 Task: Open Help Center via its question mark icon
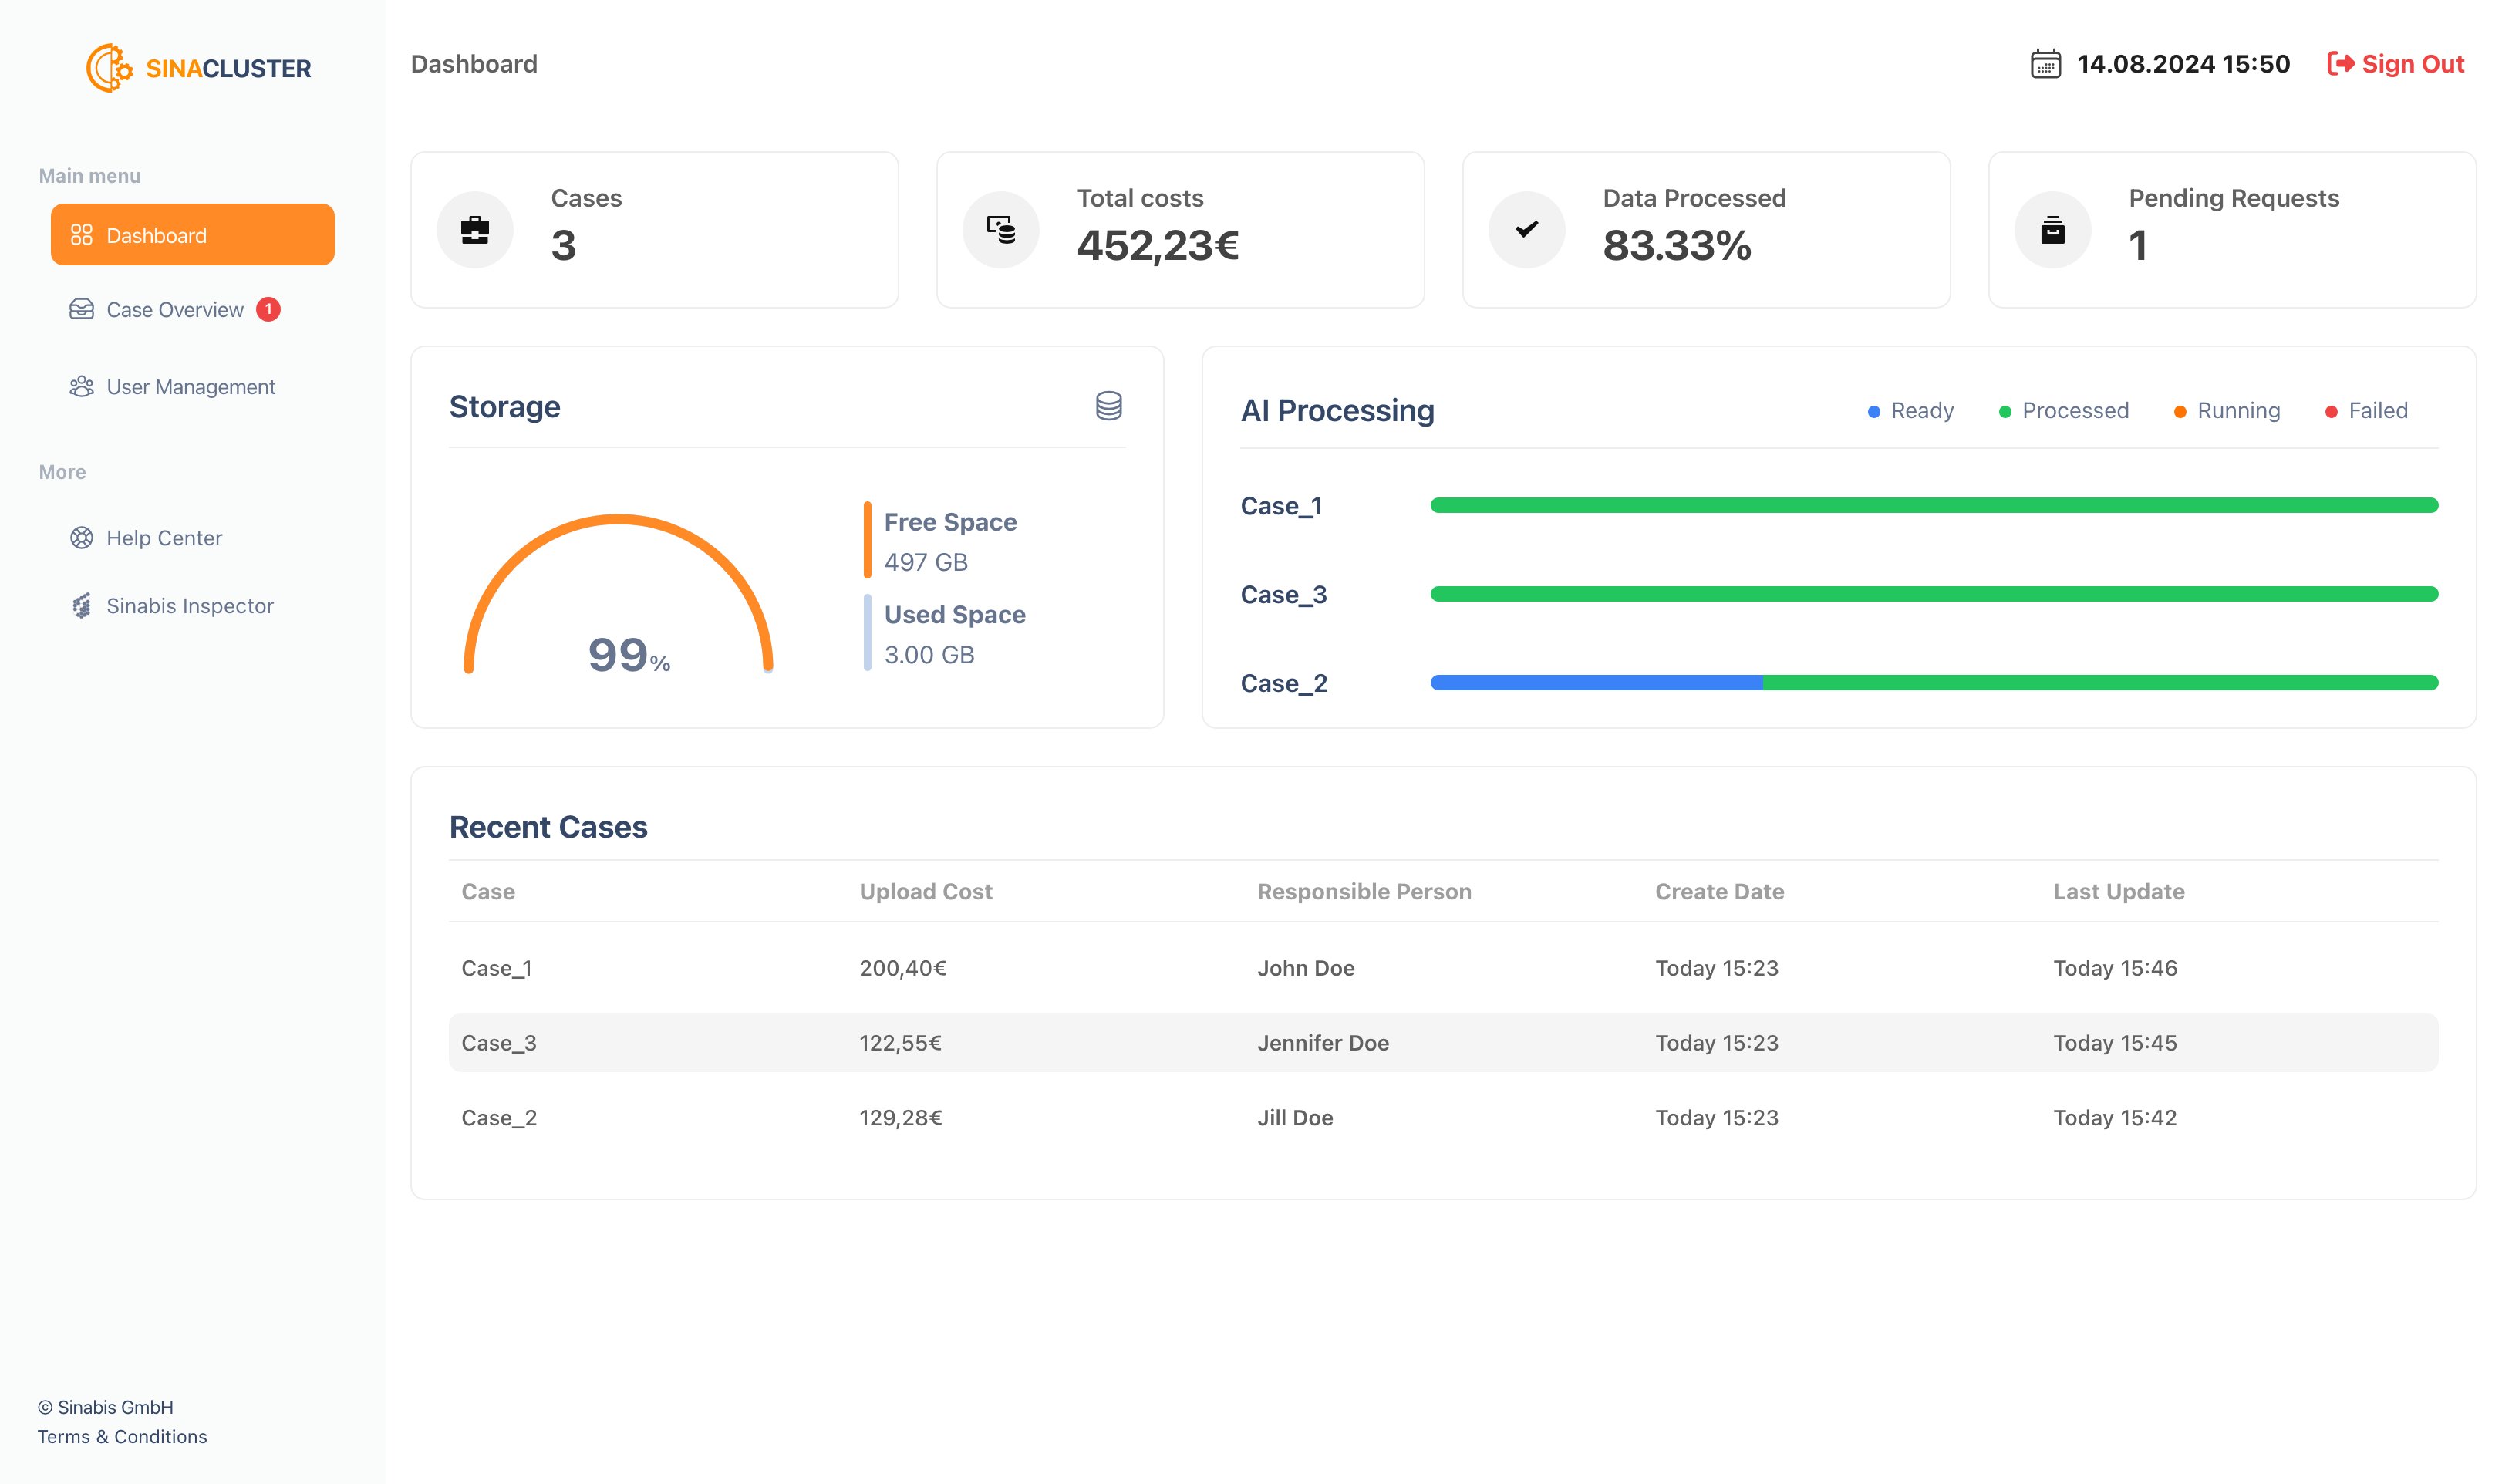pyautogui.click(x=81, y=537)
